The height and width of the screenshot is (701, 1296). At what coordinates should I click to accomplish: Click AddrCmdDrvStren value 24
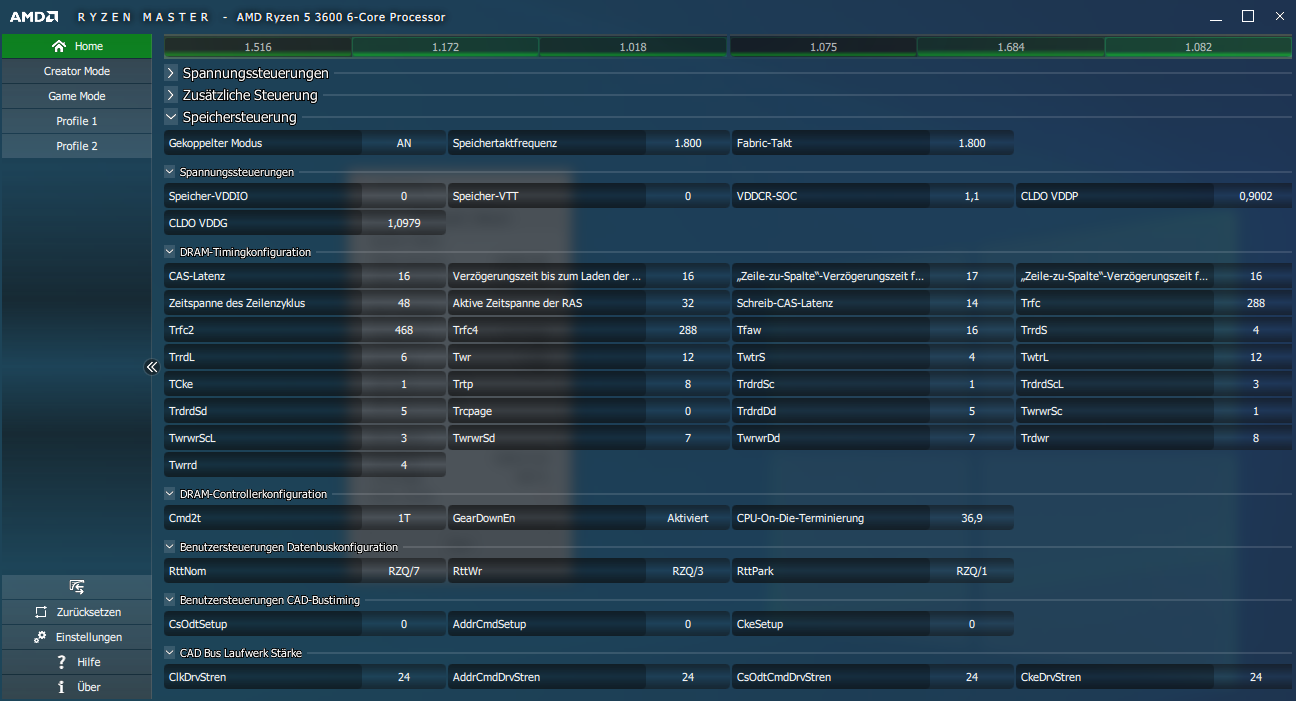[688, 677]
